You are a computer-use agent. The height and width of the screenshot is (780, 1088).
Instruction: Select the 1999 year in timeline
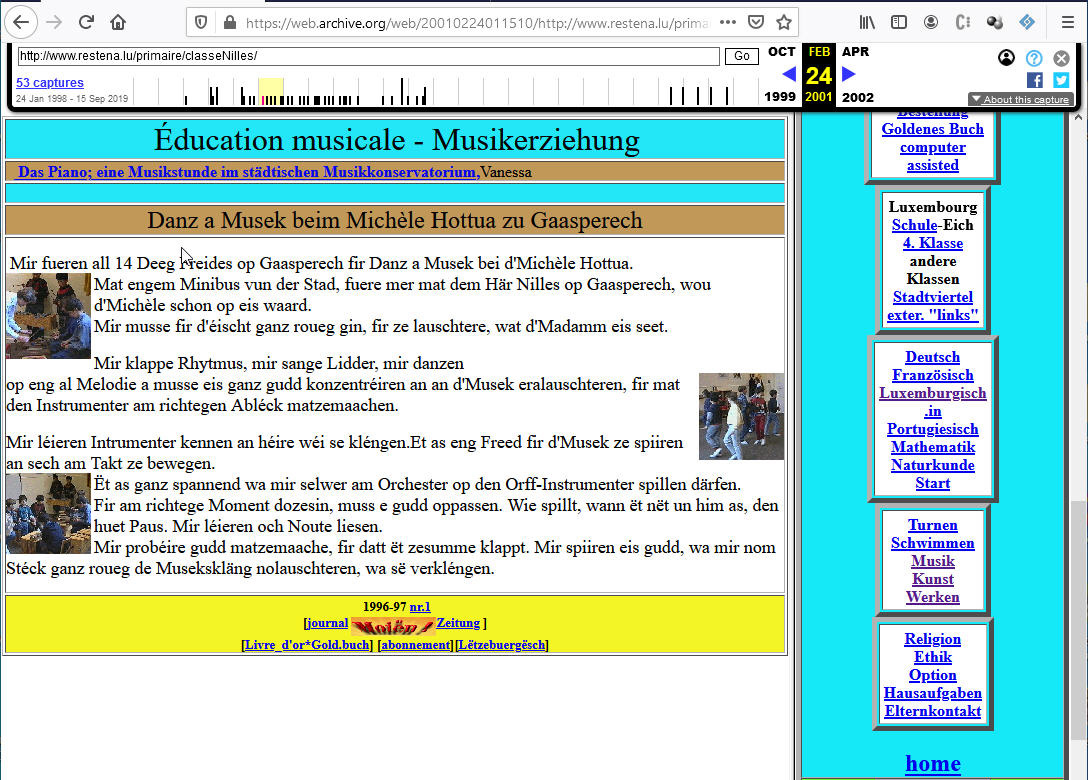coord(780,97)
